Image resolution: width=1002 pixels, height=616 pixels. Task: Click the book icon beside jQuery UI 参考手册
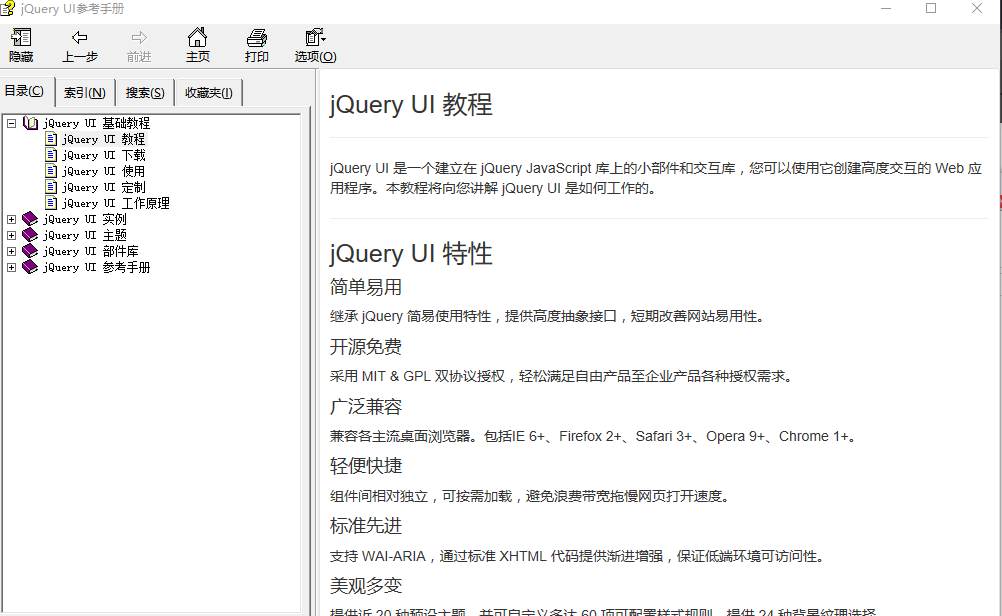pyautogui.click(x=29, y=267)
